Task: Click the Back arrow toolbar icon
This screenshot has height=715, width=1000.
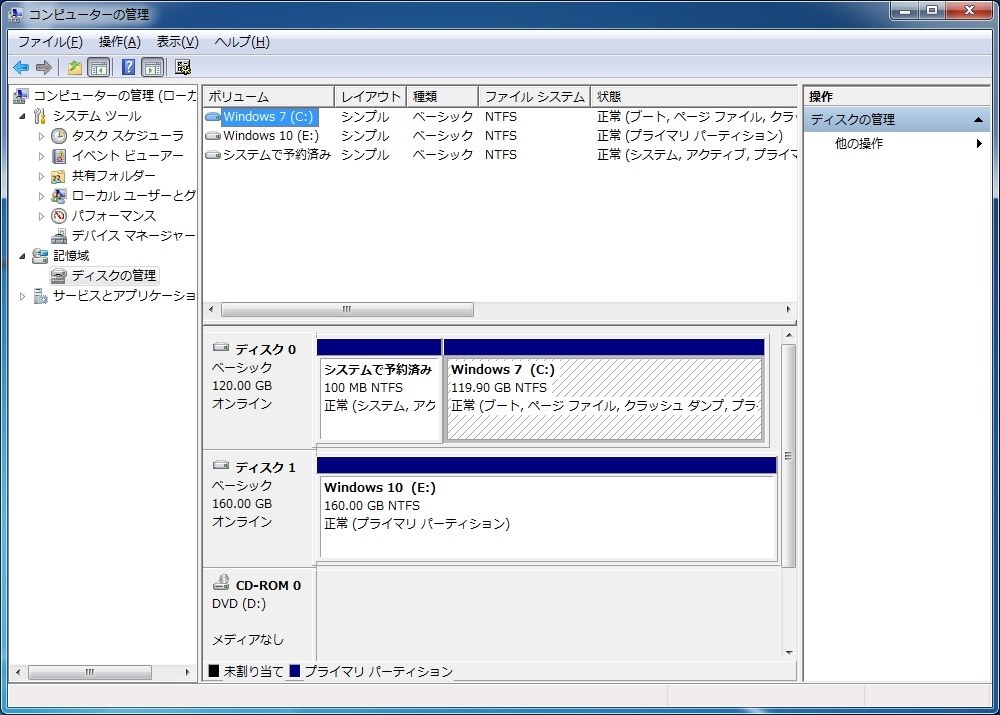Action: pyautogui.click(x=21, y=67)
